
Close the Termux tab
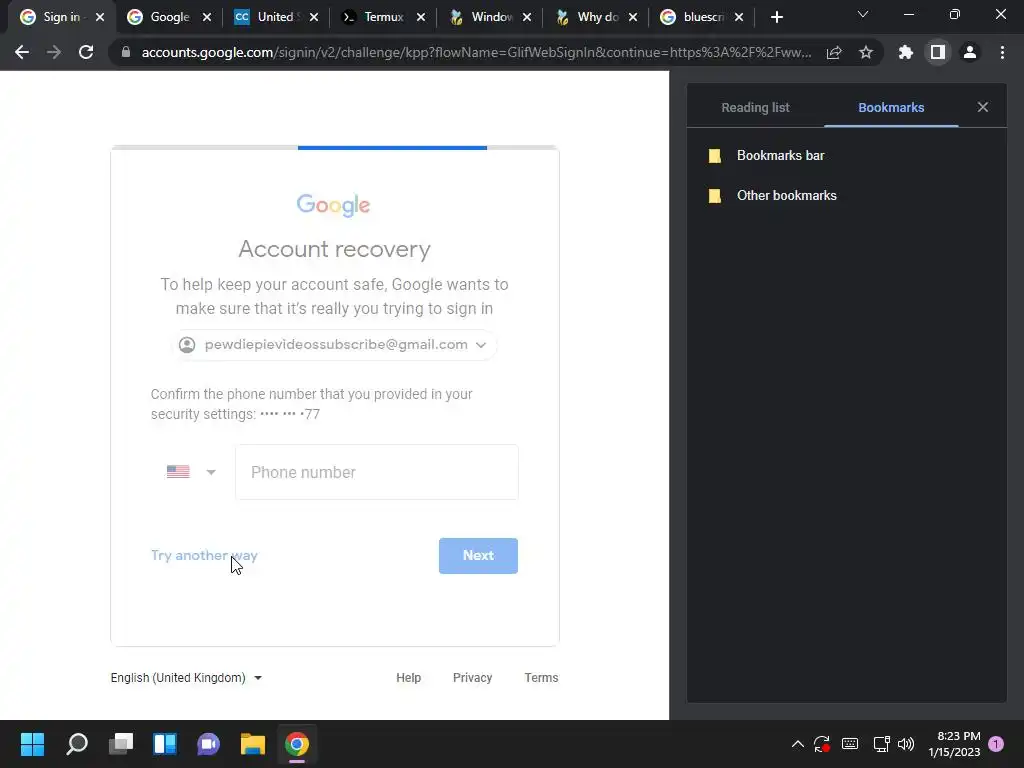[x=421, y=17]
